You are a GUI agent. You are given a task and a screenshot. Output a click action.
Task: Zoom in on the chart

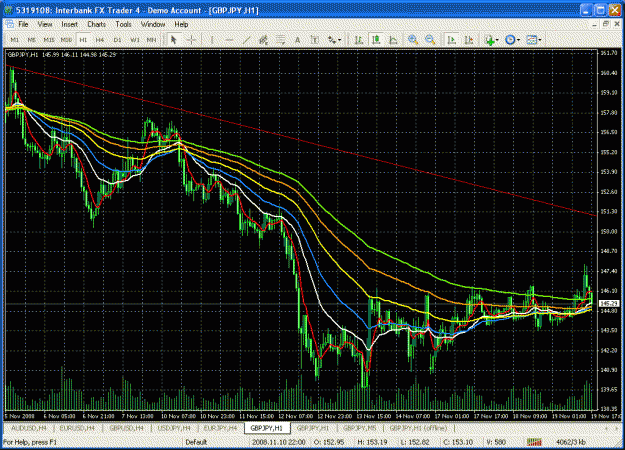pos(413,40)
